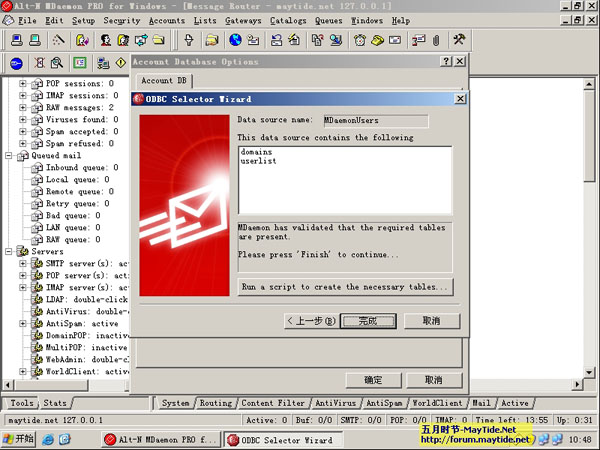Click the pushpin toolbar icon
This screenshot has height=450, width=600.
pyautogui.click(x=189, y=40)
